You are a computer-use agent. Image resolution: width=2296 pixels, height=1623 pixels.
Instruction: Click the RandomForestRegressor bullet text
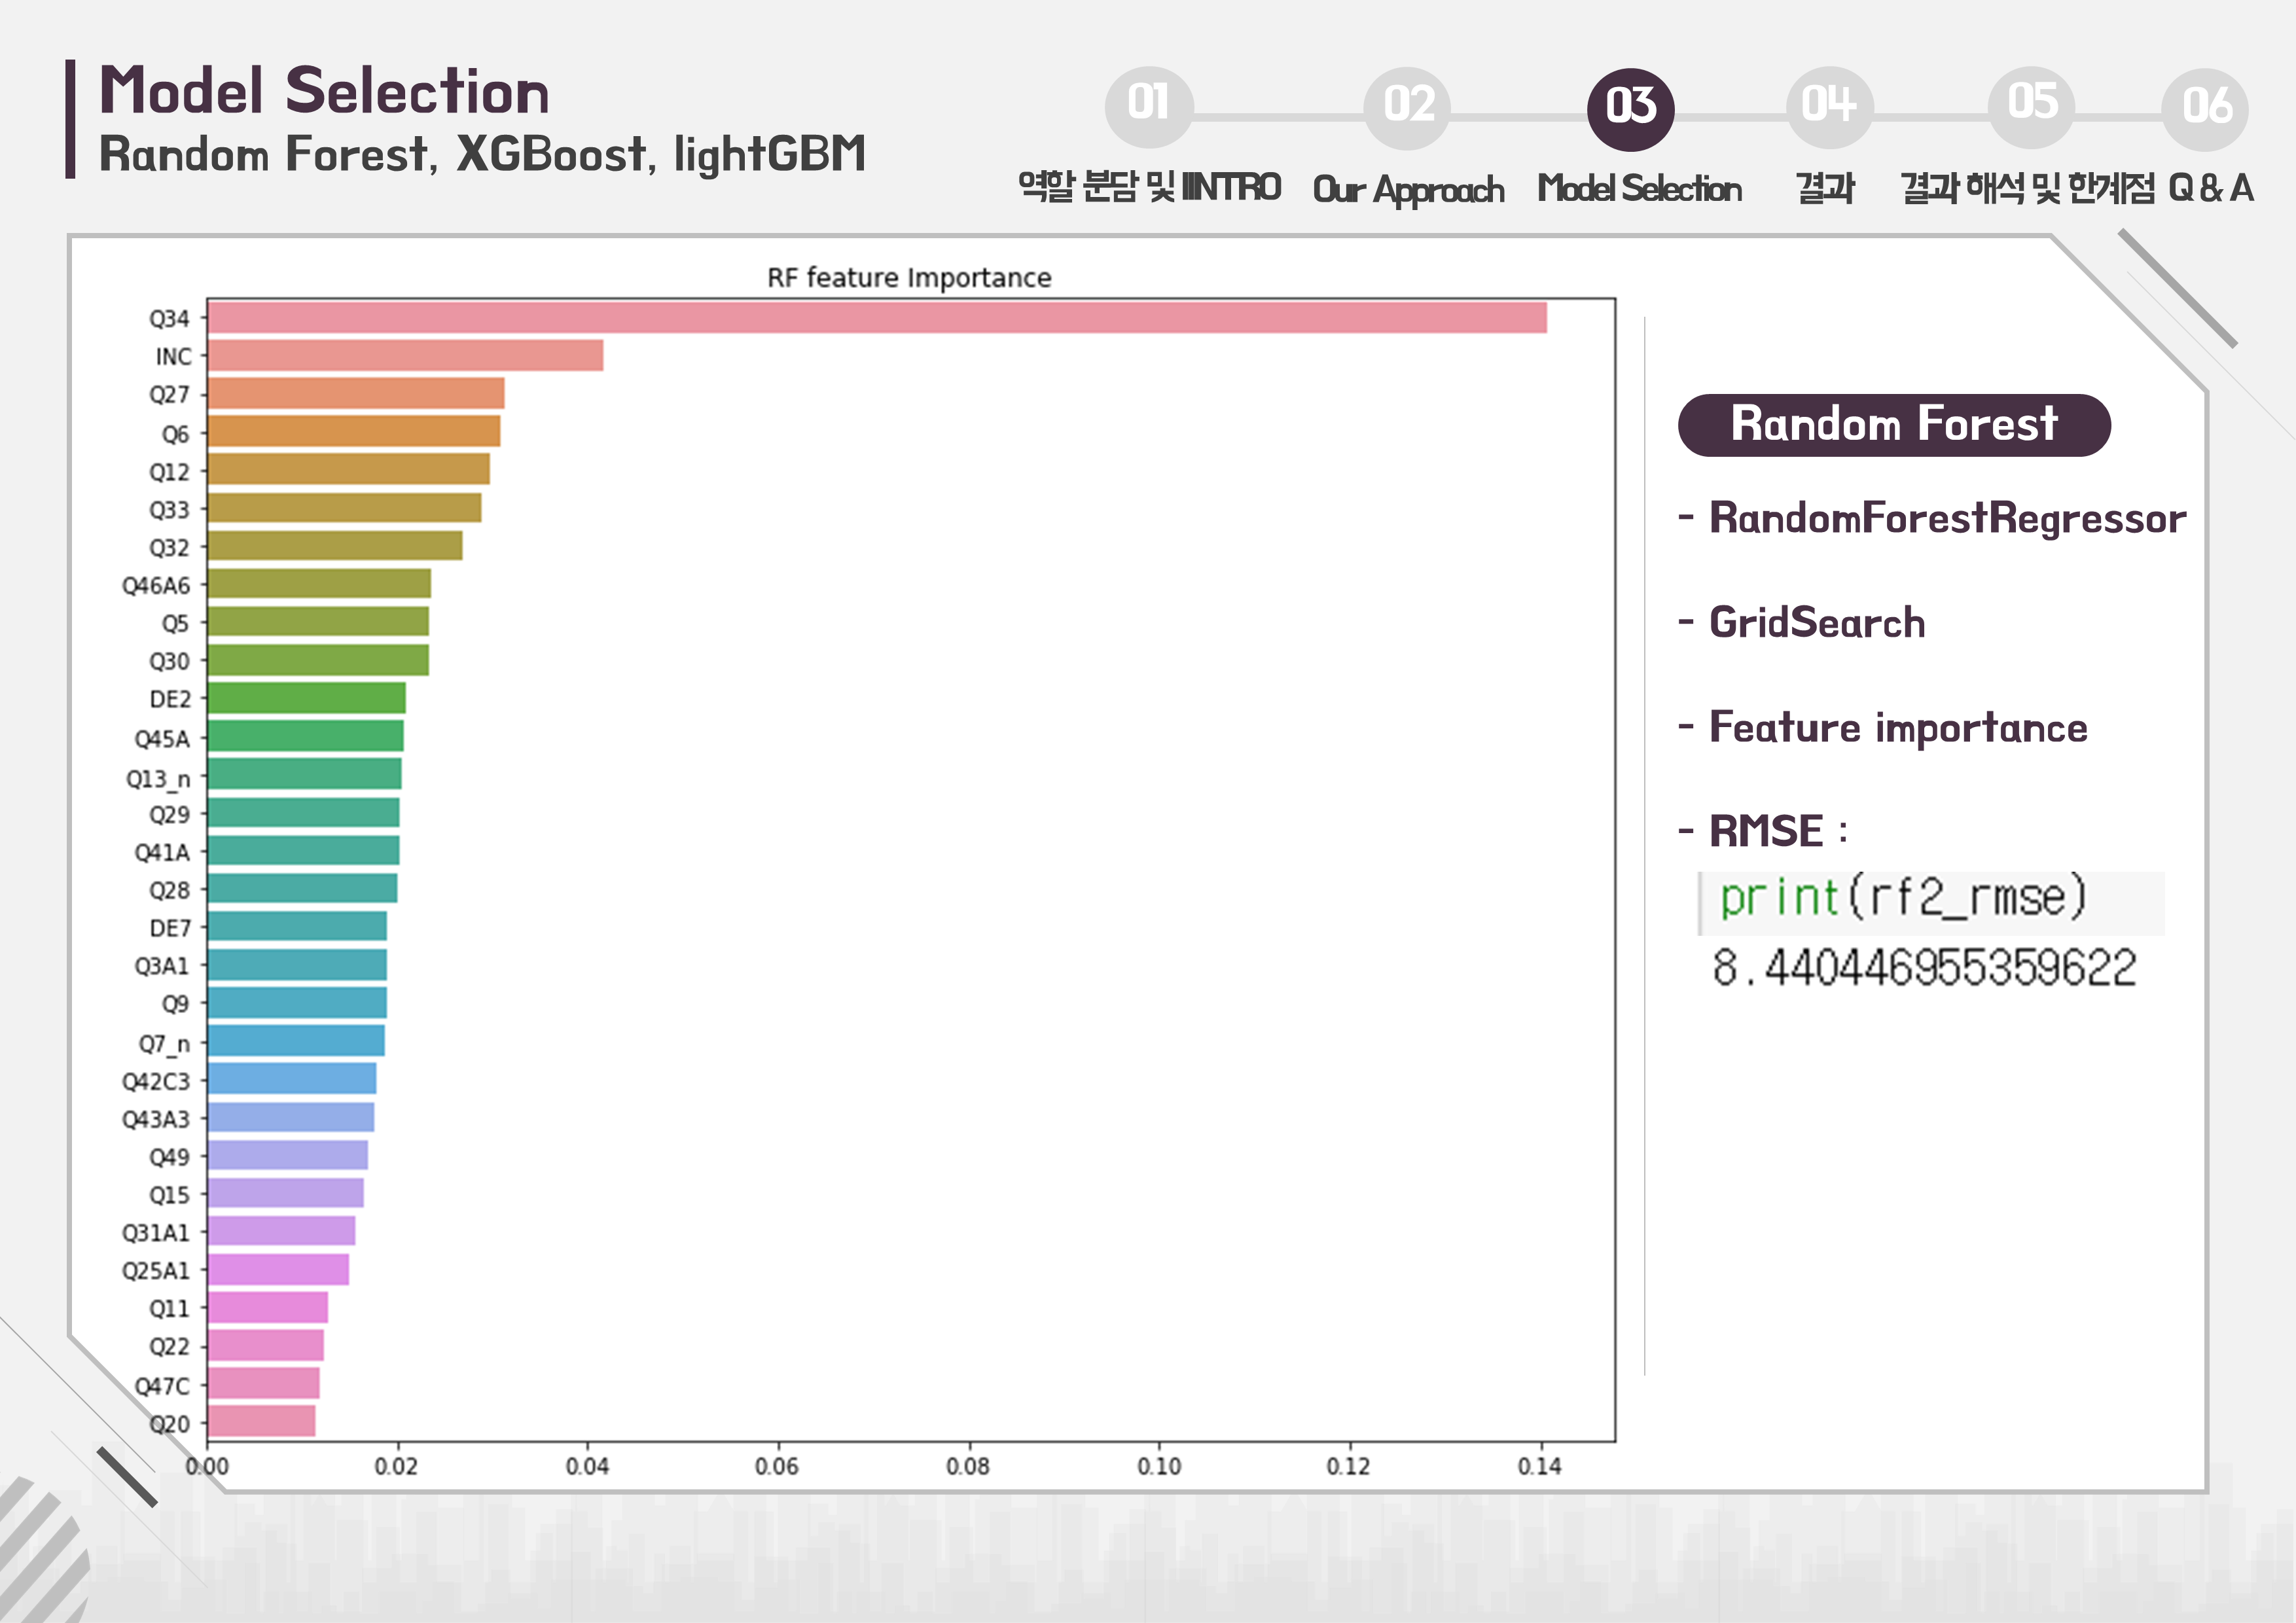click(x=1946, y=519)
